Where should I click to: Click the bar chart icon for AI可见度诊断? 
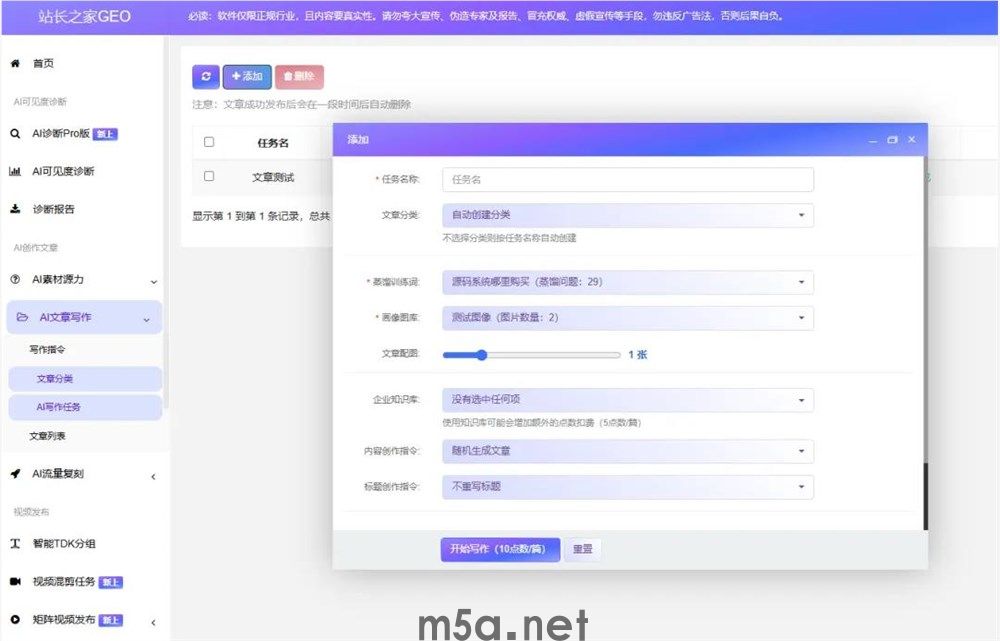15,171
